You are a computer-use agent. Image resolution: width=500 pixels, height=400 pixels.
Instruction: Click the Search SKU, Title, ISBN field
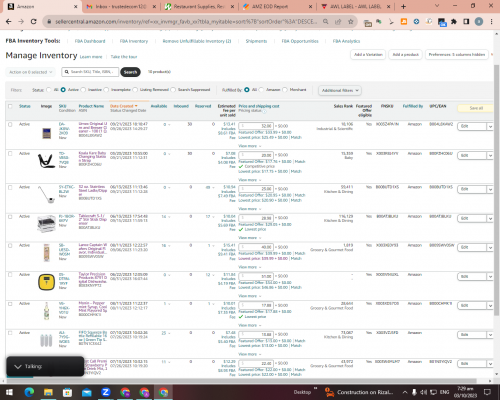tap(90, 72)
